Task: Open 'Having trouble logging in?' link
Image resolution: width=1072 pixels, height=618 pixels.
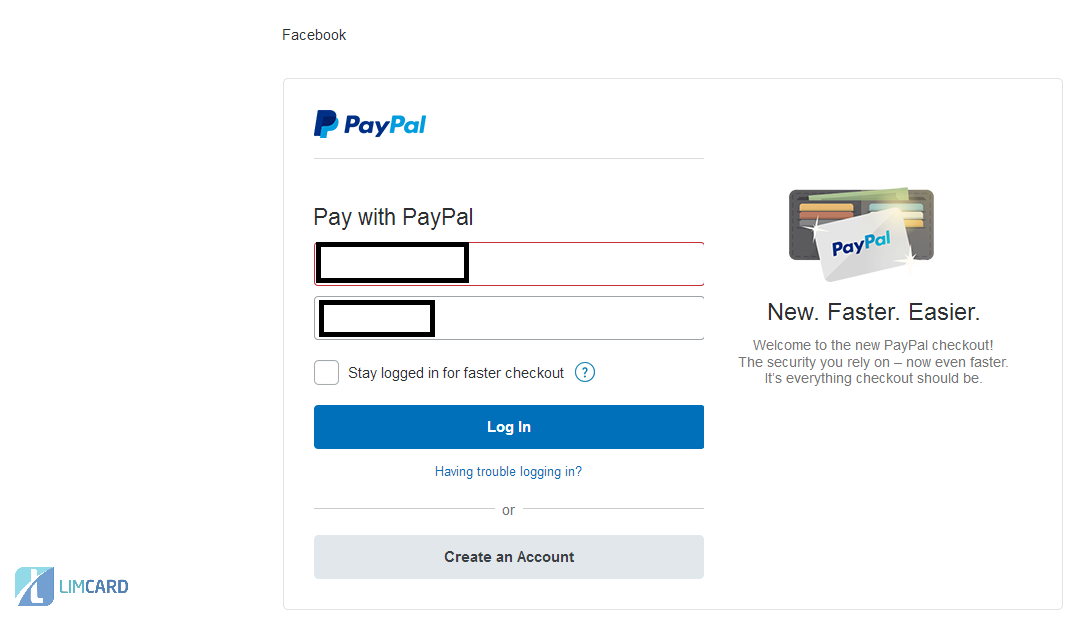Action: click(x=508, y=471)
